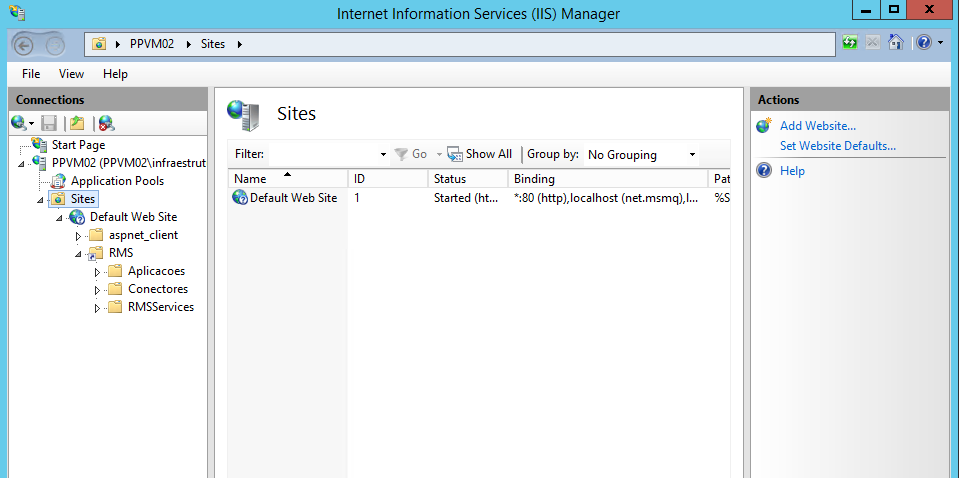
Task: Click the green Refresh Page icon
Action: tap(850, 43)
